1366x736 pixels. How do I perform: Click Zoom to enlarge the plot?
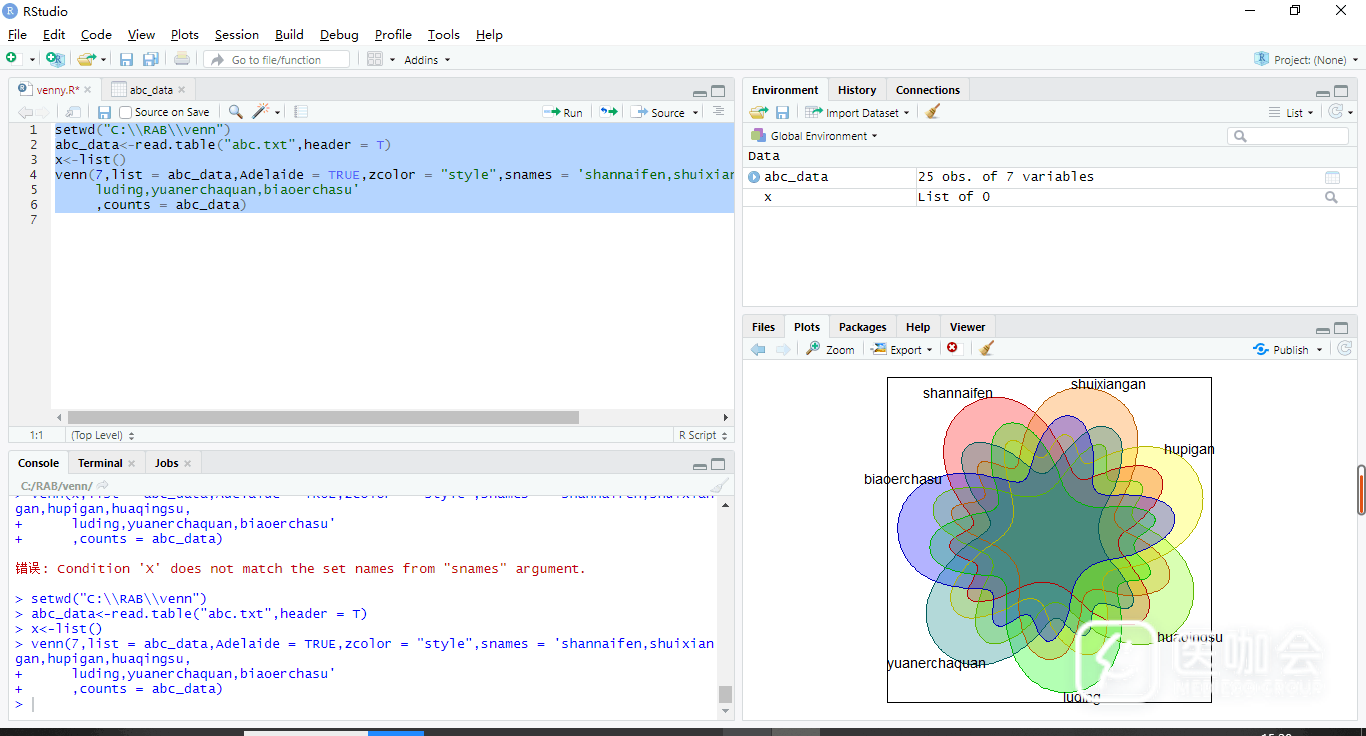click(831, 349)
